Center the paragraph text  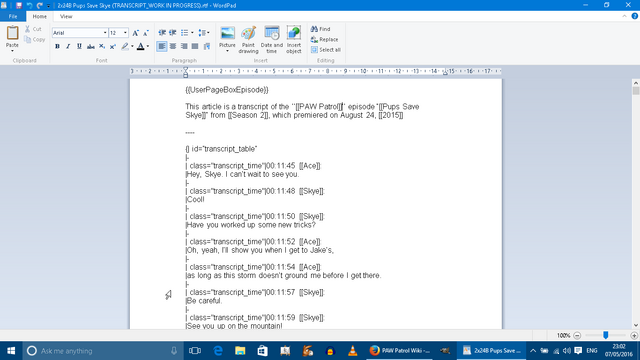click(x=173, y=47)
